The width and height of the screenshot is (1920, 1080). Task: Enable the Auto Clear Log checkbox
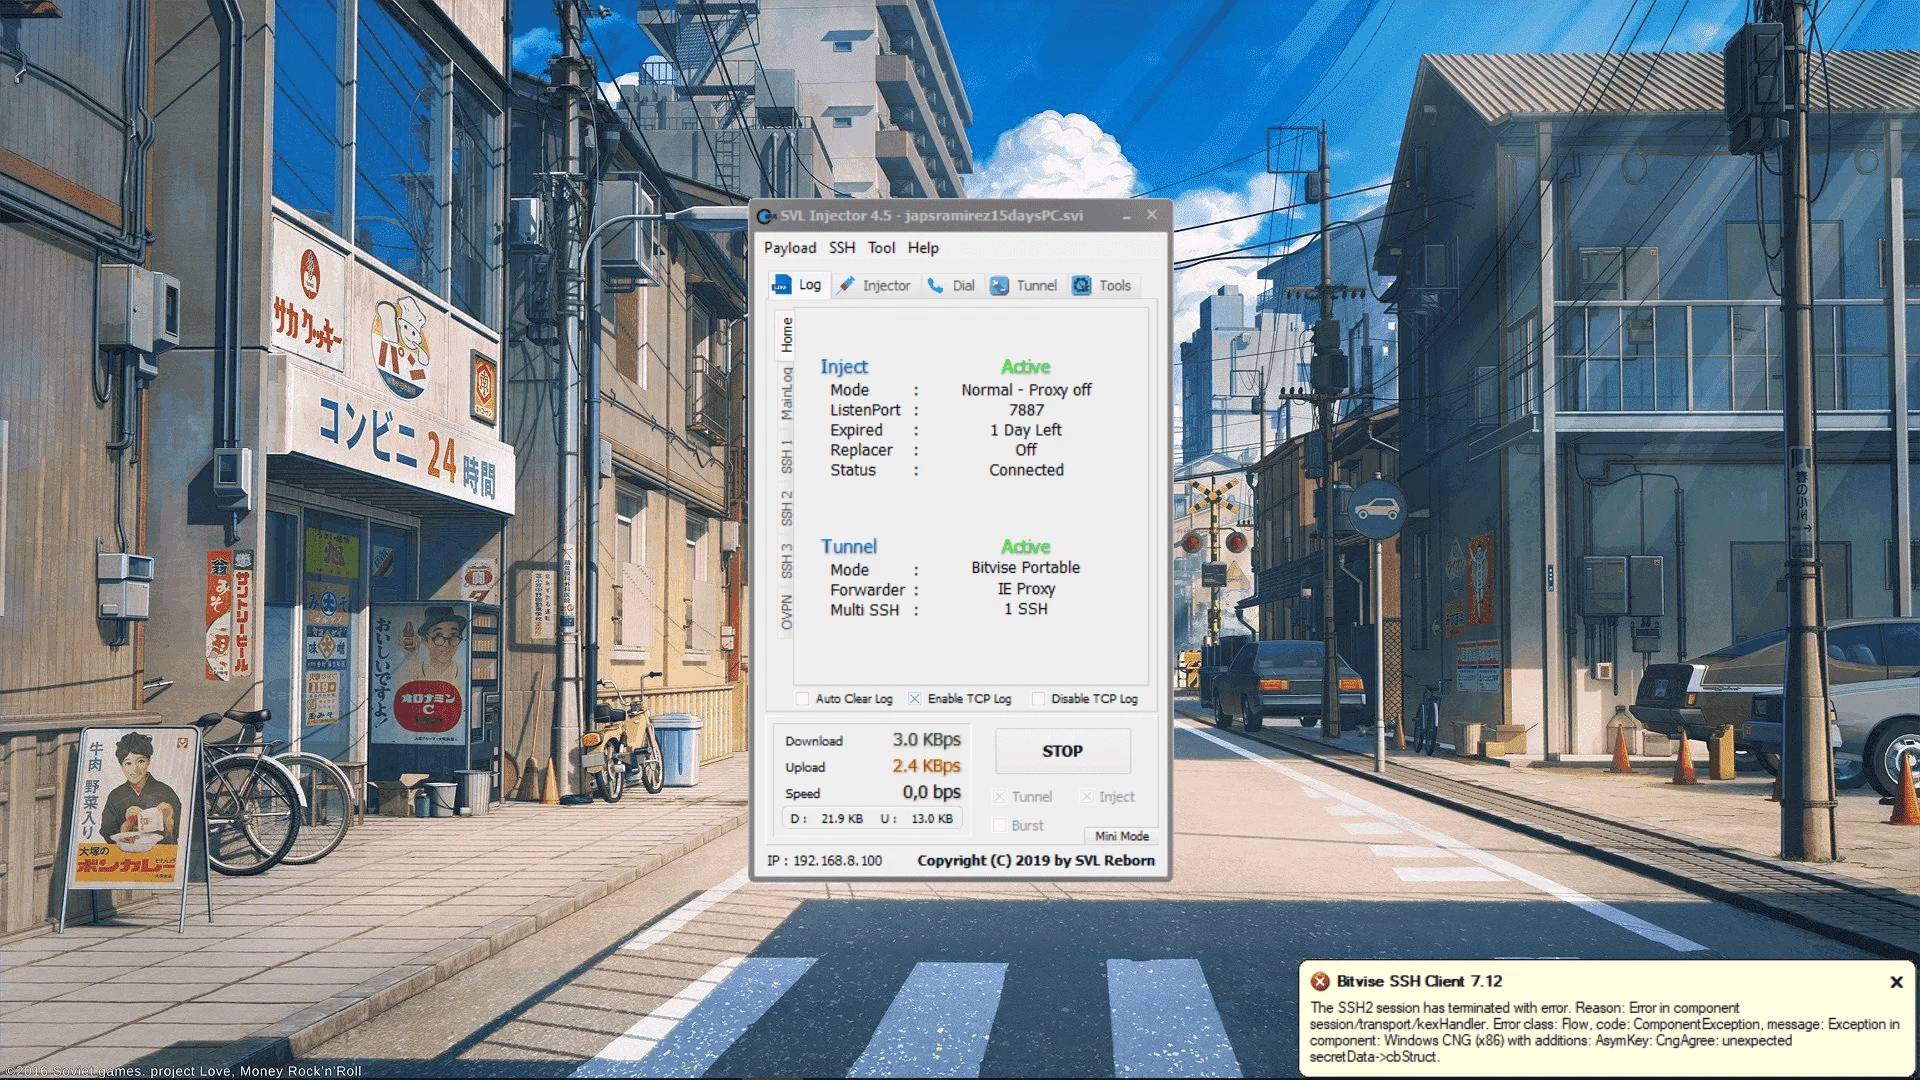(803, 699)
